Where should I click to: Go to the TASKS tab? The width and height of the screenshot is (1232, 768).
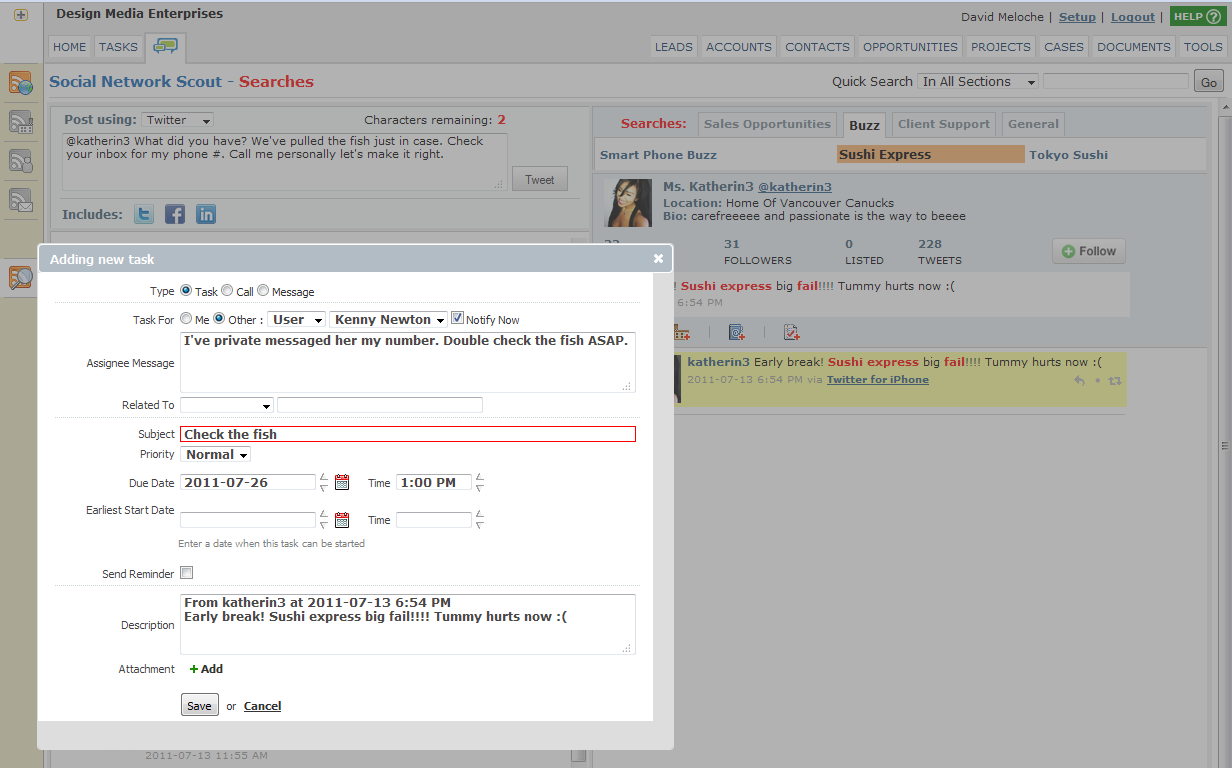(119, 47)
